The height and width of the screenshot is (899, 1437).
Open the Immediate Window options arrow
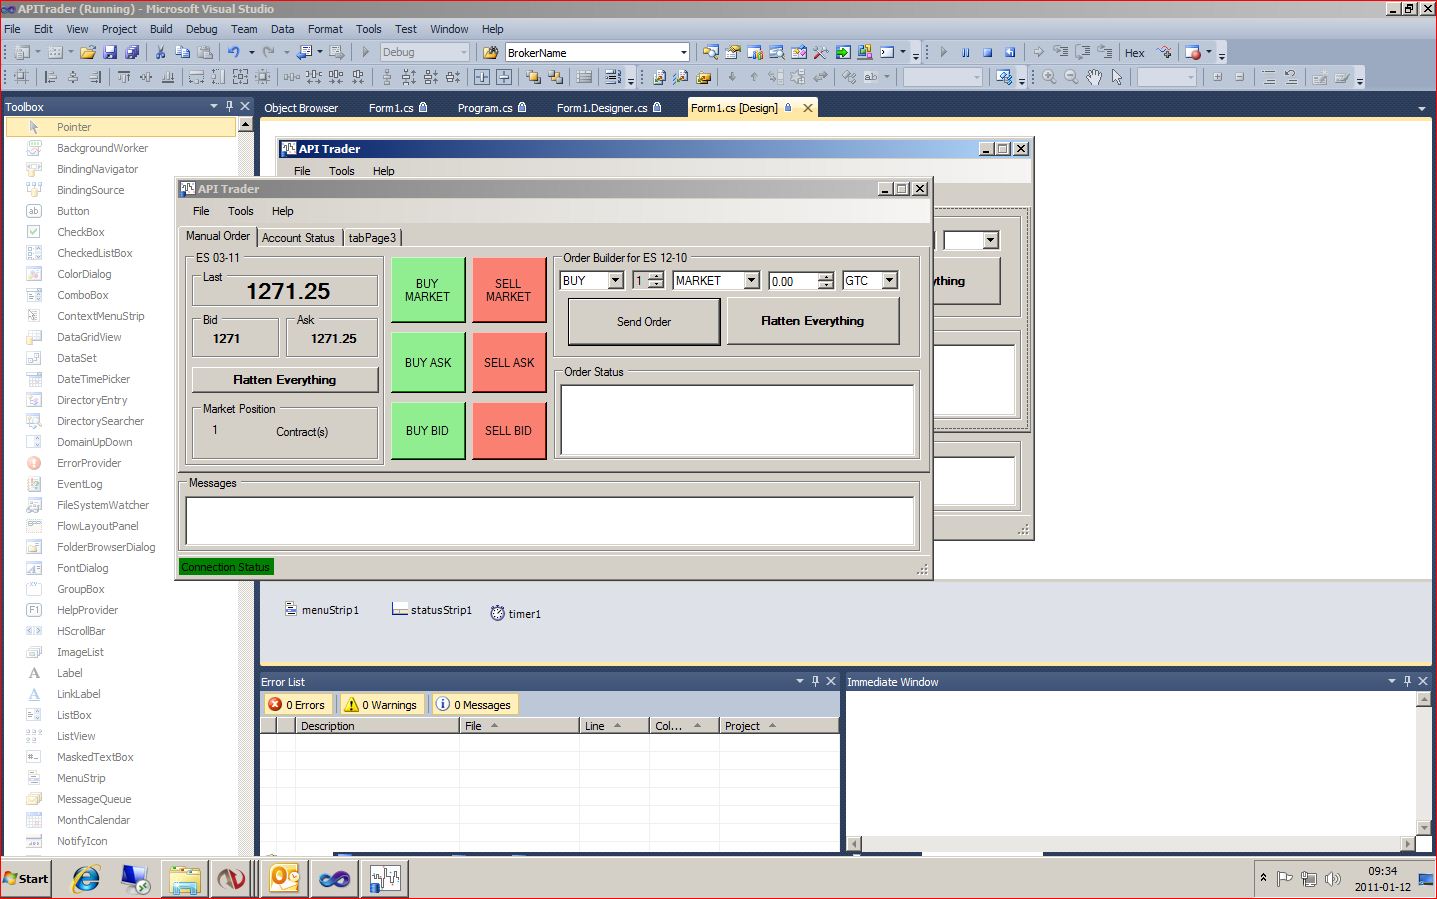(x=1391, y=681)
